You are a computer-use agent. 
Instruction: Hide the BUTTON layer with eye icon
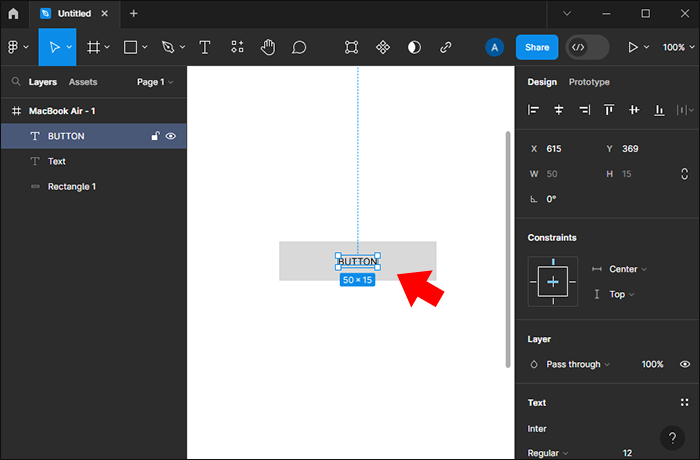click(171, 136)
